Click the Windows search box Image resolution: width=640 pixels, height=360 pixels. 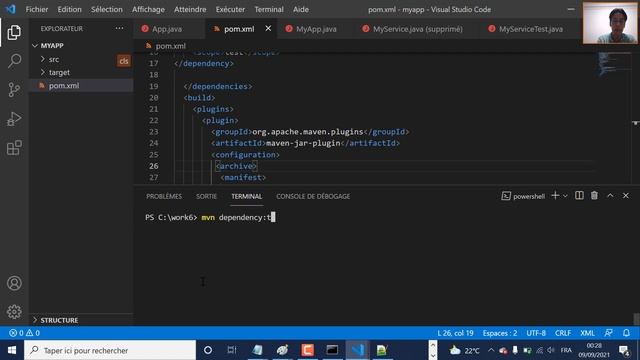pyautogui.click(x=110, y=350)
